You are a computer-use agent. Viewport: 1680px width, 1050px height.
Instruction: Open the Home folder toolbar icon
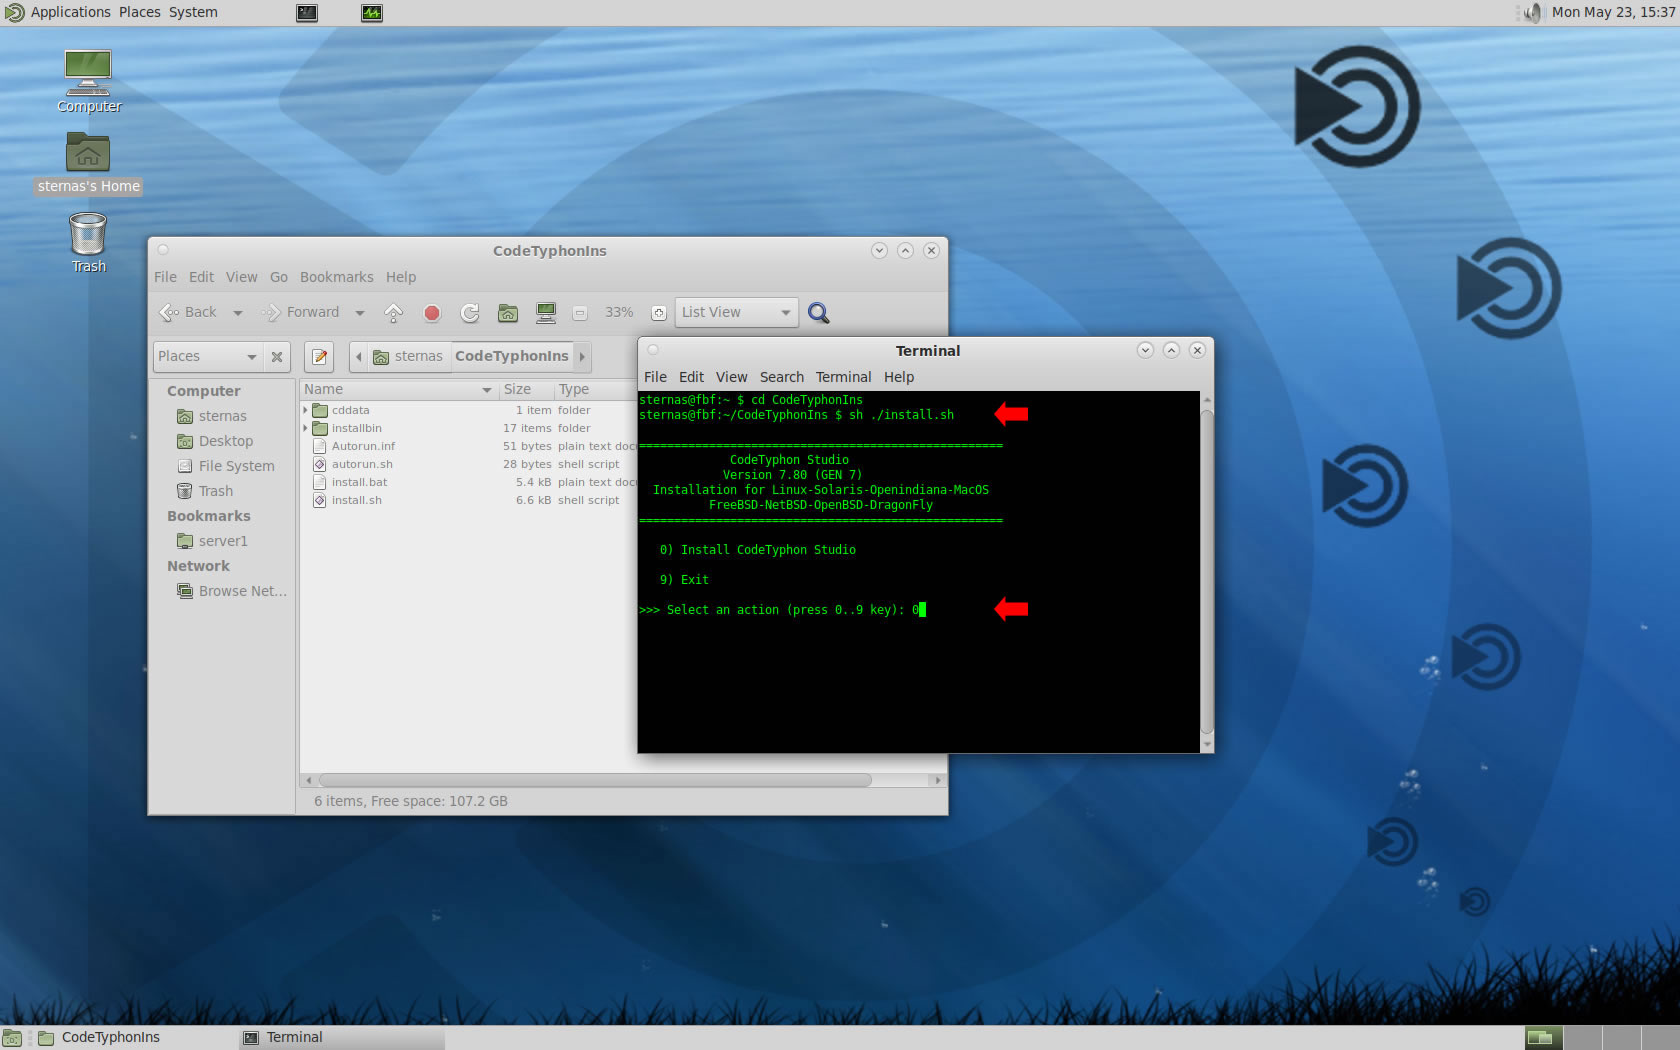tap(508, 313)
